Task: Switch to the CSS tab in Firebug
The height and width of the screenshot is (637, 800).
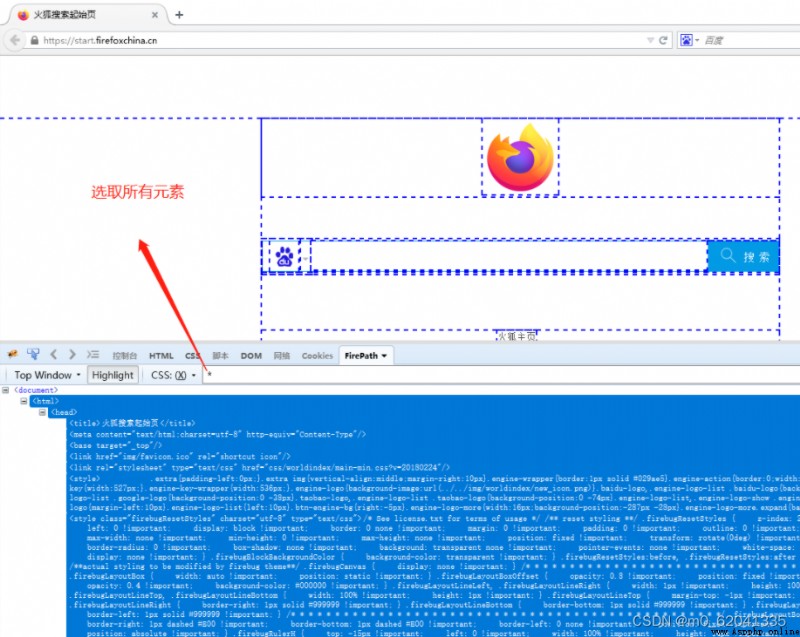Action: point(192,355)
